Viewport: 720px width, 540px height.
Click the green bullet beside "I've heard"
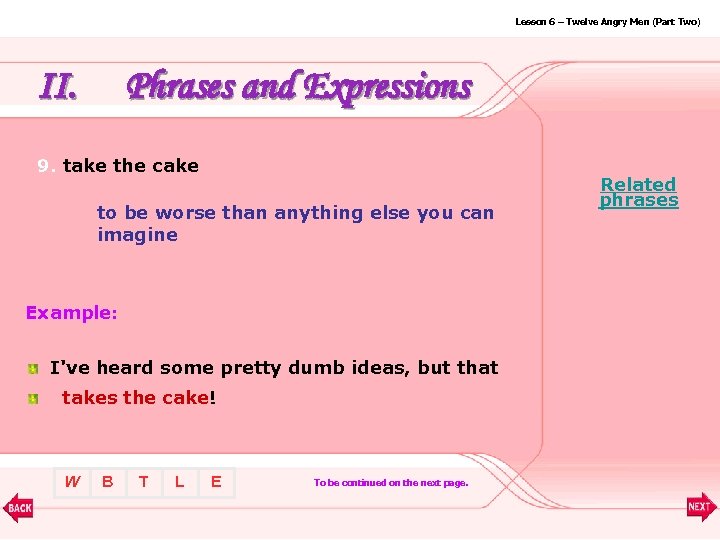click(33, 369)
